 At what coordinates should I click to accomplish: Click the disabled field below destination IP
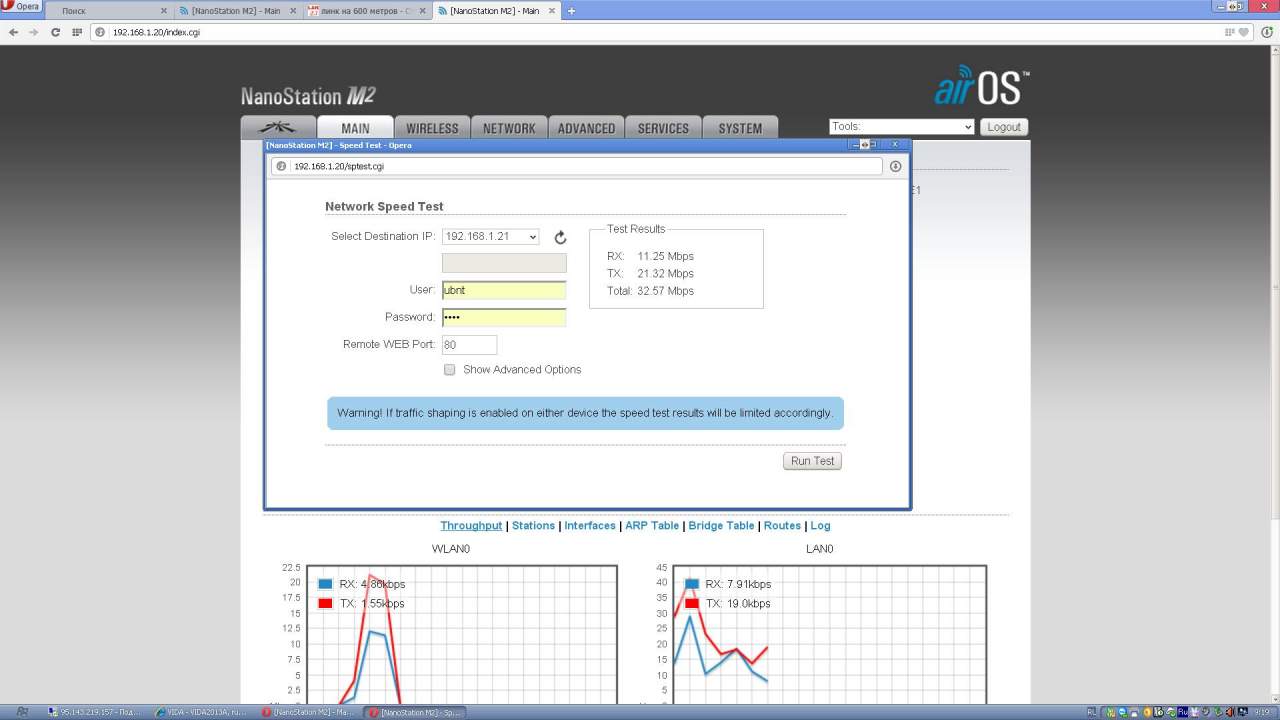504,263
